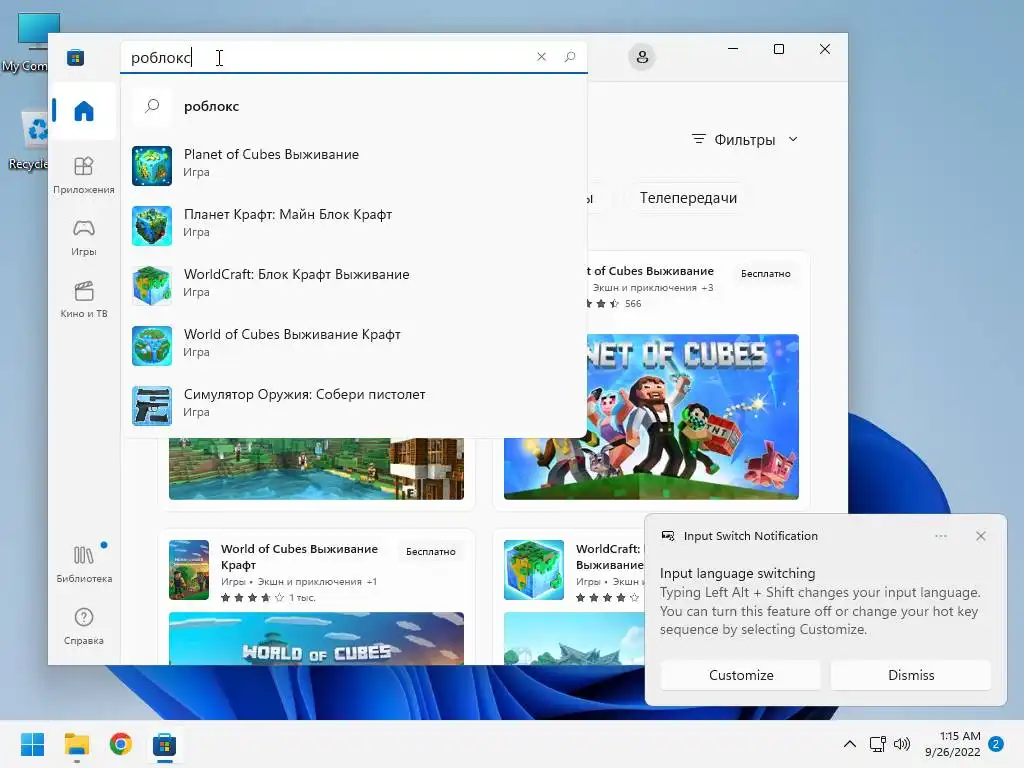Expand the Фильтры dropdown
Screen dimensions: 1024x768
click(744, 139)
